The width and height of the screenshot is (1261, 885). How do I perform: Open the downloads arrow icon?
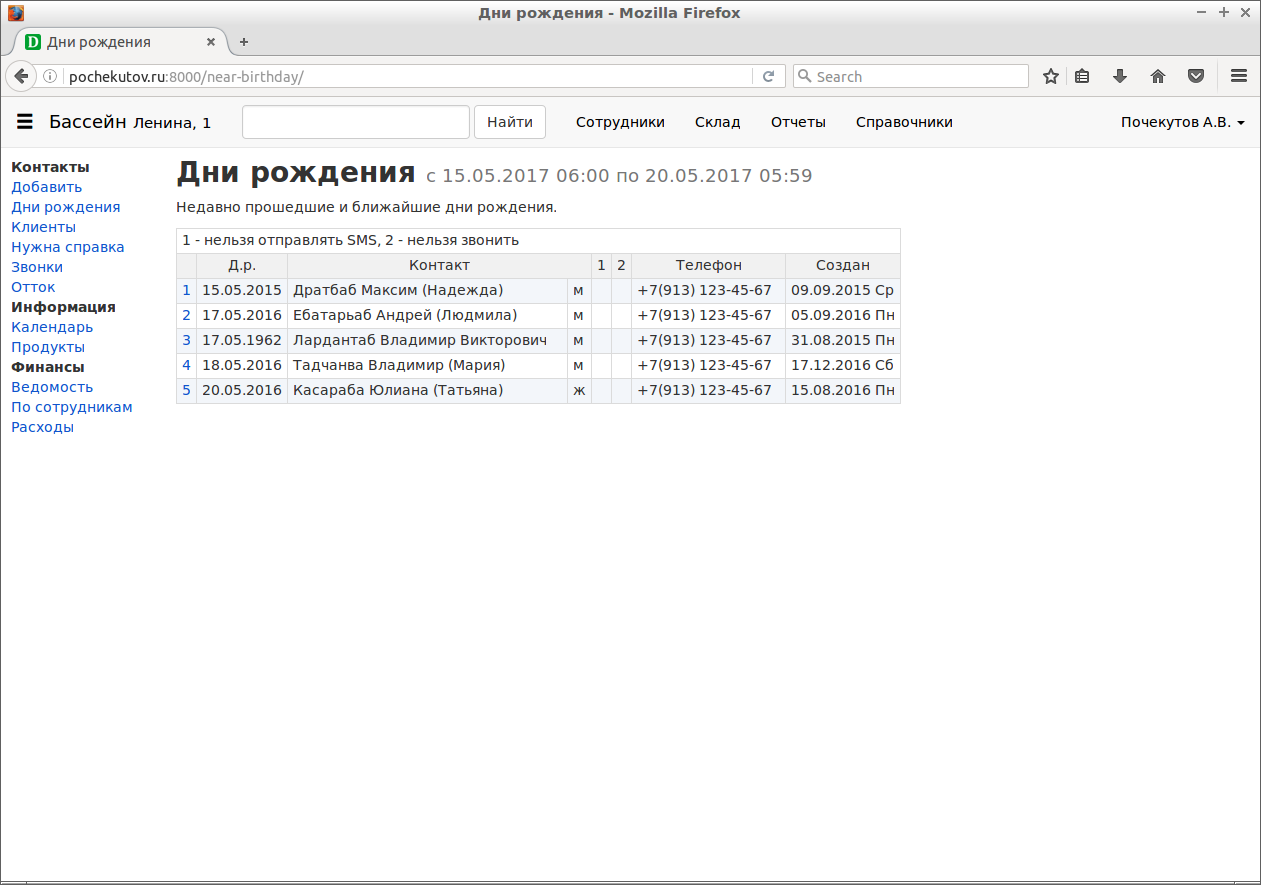[x=1120, y=76]
